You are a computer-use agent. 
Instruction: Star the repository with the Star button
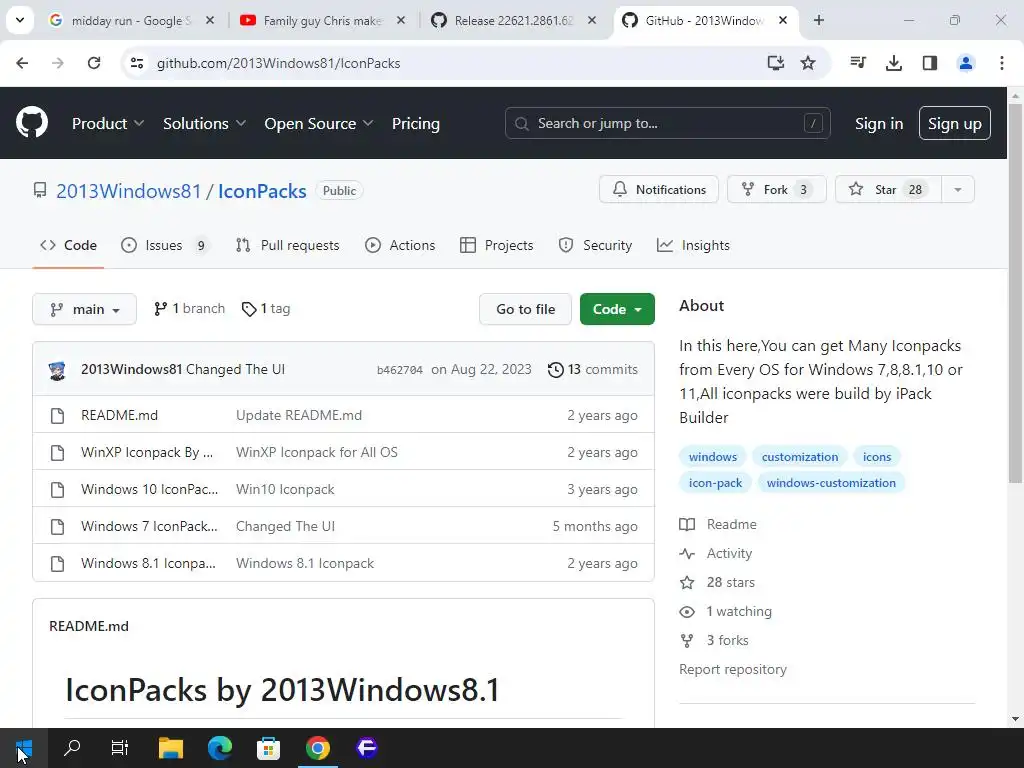click(x=888, y=189)
